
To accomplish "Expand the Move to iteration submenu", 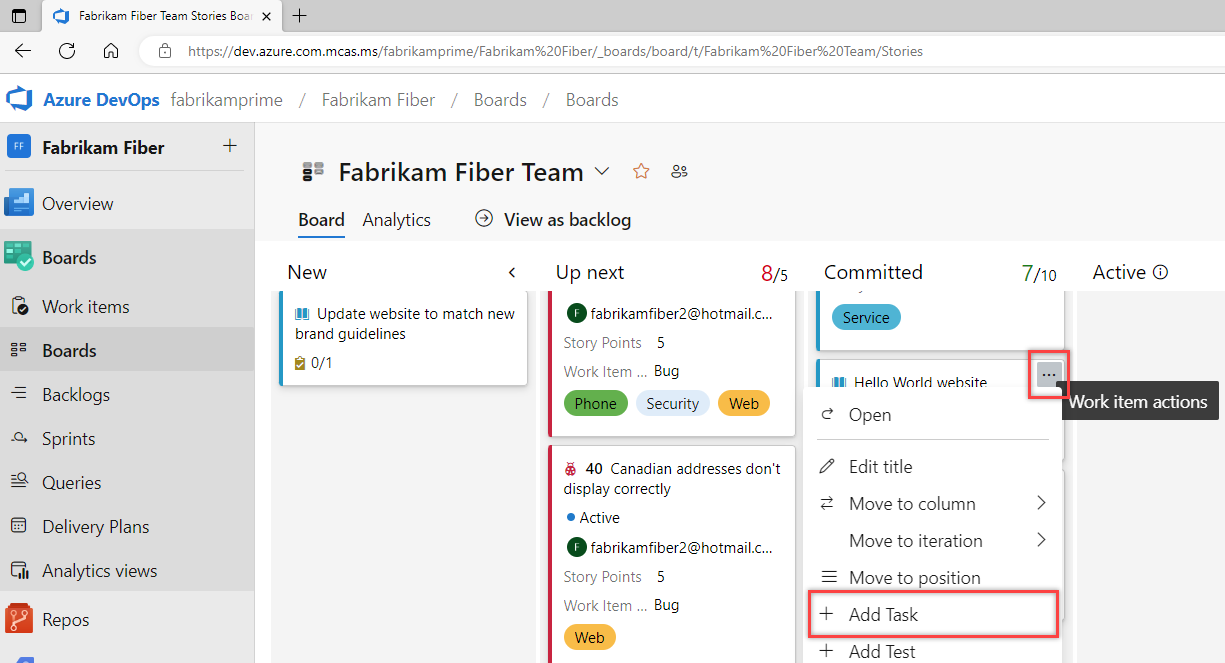I will (1041, 540).
